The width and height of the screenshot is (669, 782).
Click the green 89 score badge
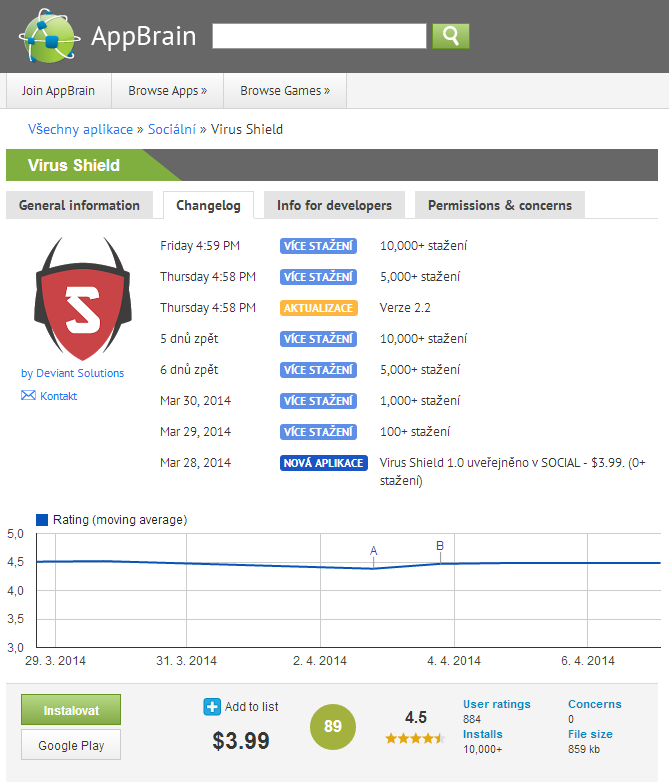coord(333,727)
